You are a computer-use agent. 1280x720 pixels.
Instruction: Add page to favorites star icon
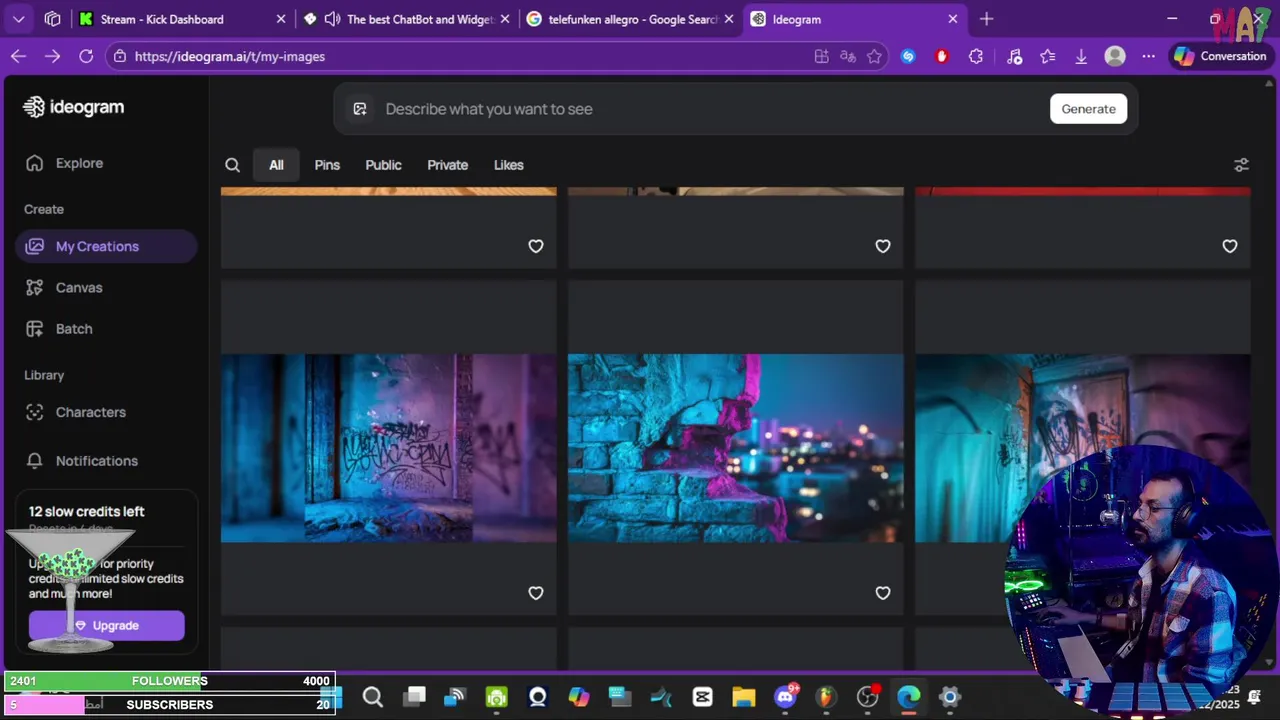pos(875,57)
